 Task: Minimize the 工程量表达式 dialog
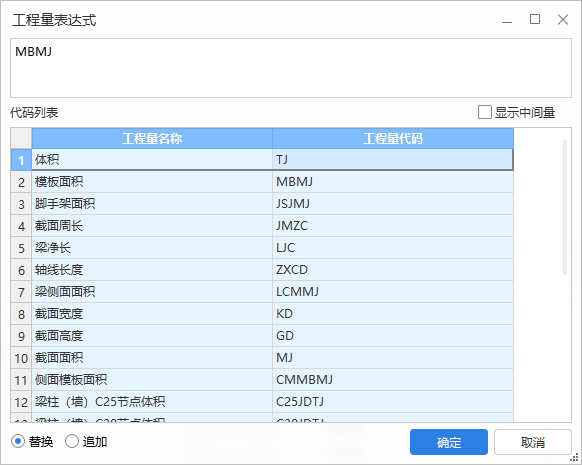(507, 22)
